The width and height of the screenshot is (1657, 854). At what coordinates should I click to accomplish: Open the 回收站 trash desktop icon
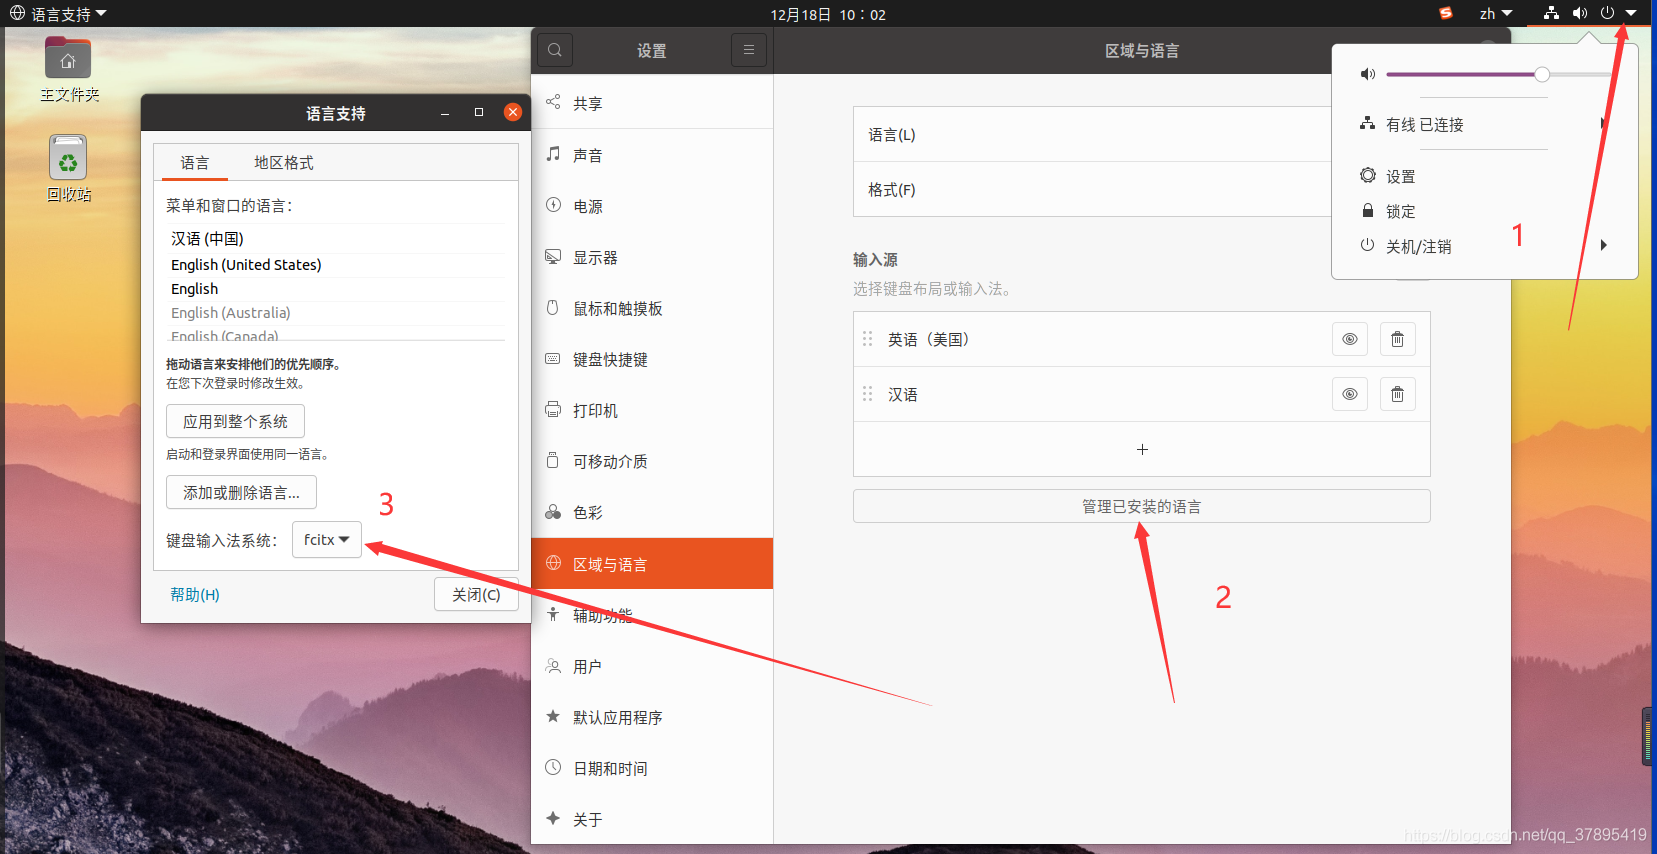point(69,168)
